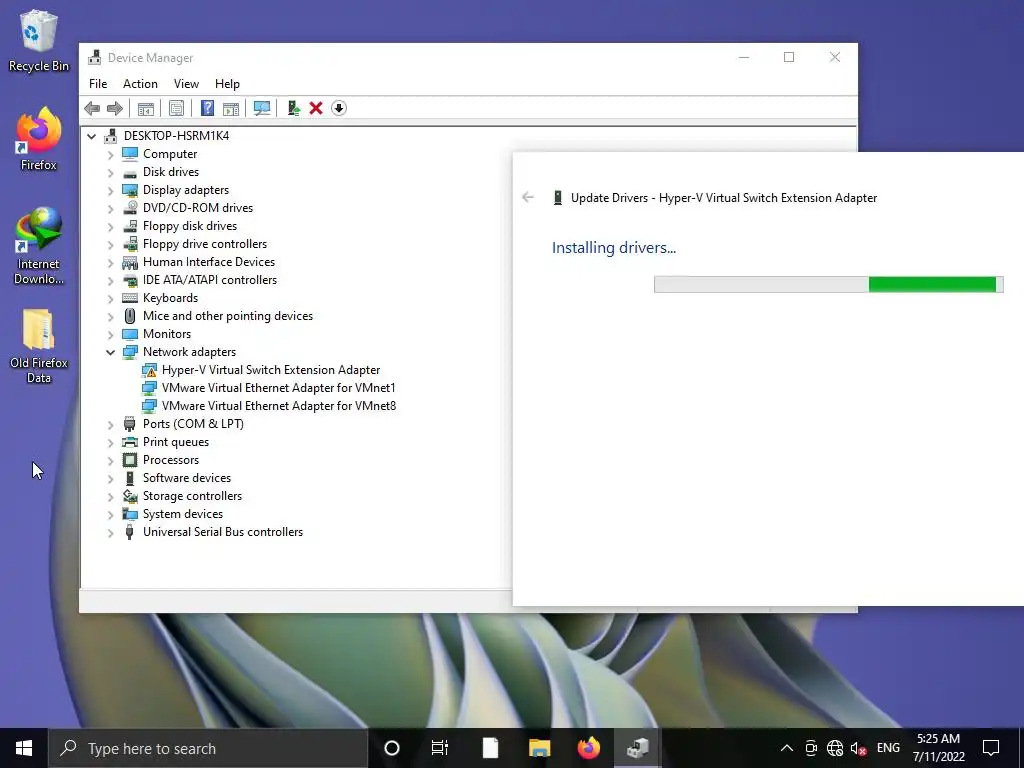
Task: Click the red X Uninstall device icon
Action: [x=316, y=108]
